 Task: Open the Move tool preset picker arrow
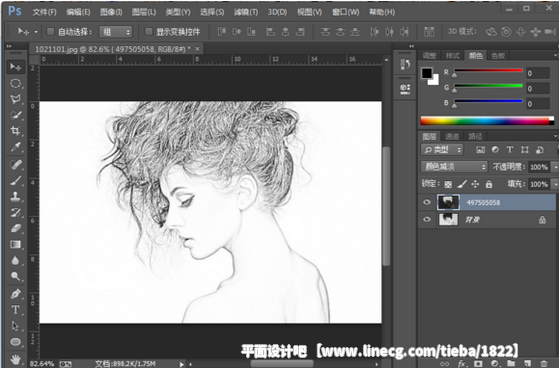click(x=36, y=32)
